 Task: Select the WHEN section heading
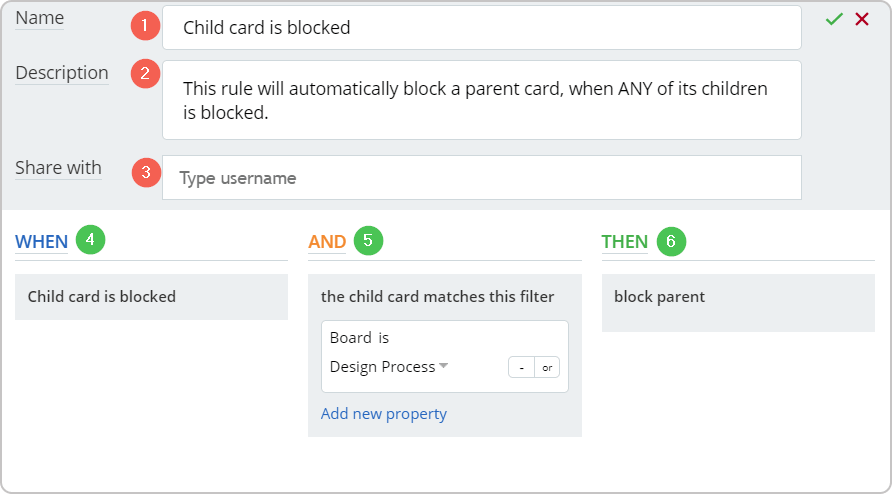42,242
